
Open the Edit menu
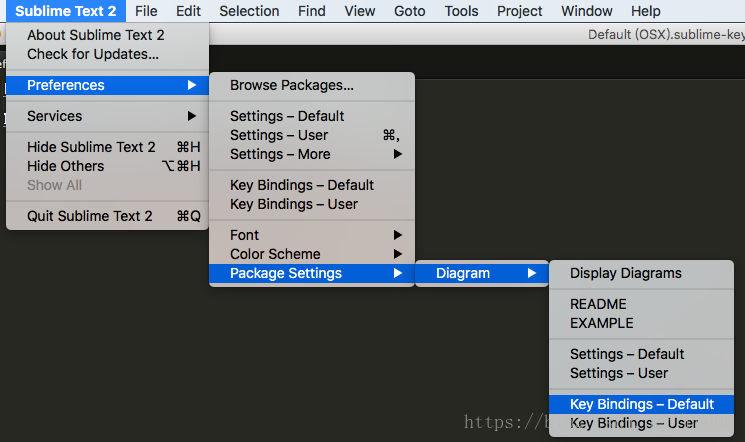188,11
